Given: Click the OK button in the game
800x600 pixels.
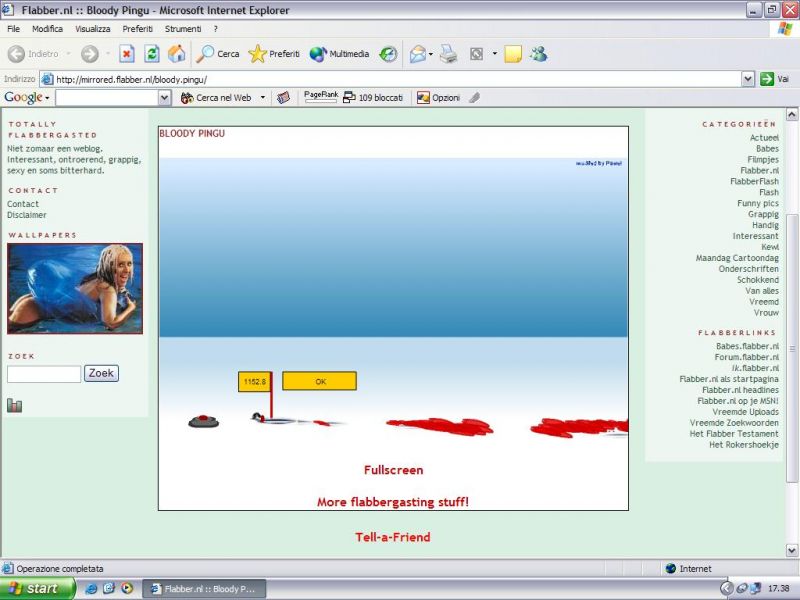Looking at the screenshot, I should click(319, 381).
